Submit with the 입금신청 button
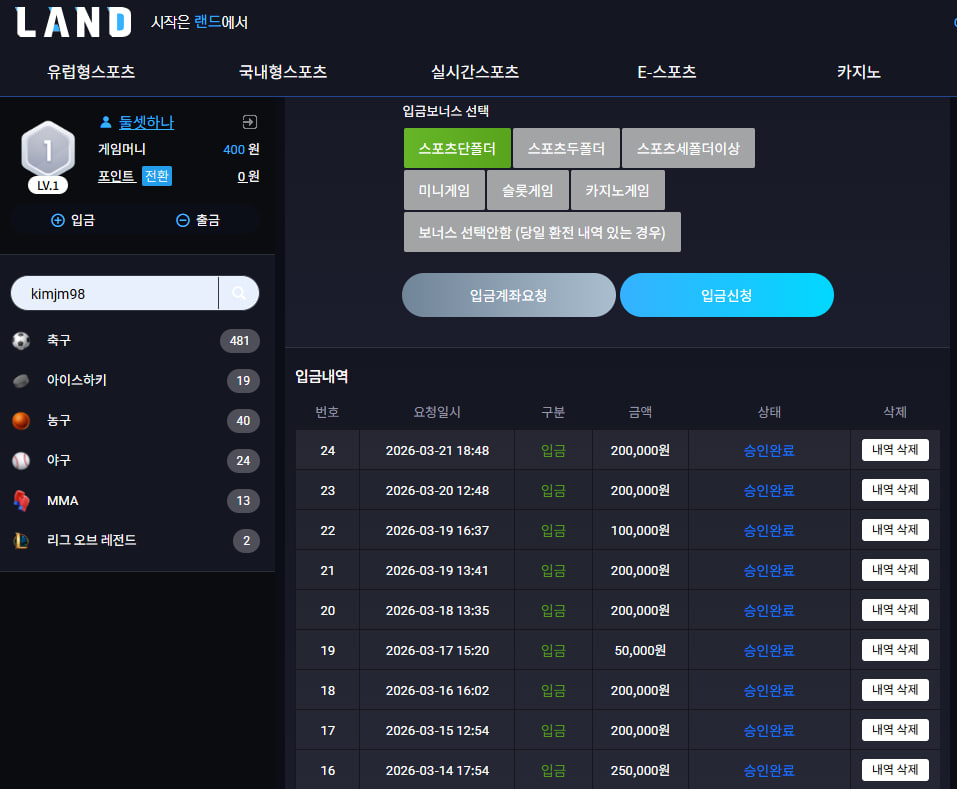This screenshot has height=789, width=957. click(726, 295)
